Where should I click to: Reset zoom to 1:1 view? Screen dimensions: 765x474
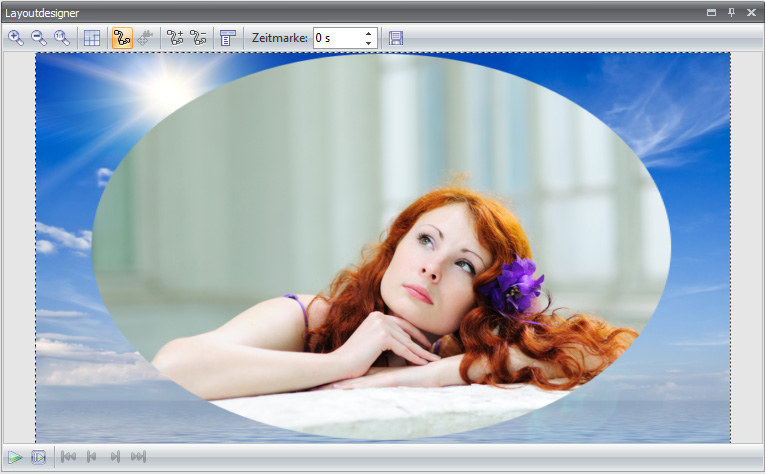click(x=62, y=38)
